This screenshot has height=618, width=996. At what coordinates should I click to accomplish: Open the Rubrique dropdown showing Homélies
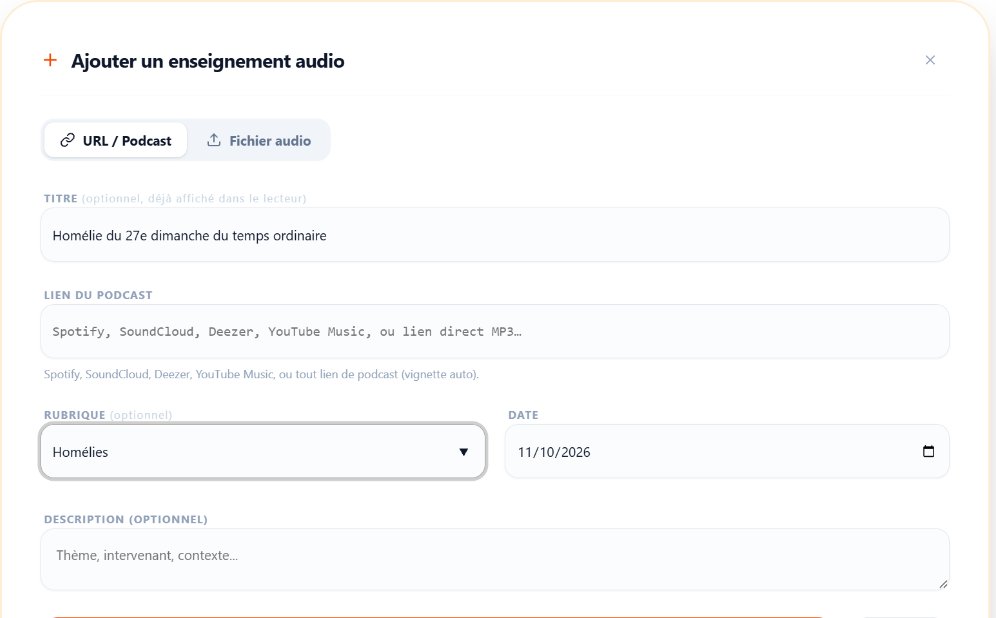point(263,452)
